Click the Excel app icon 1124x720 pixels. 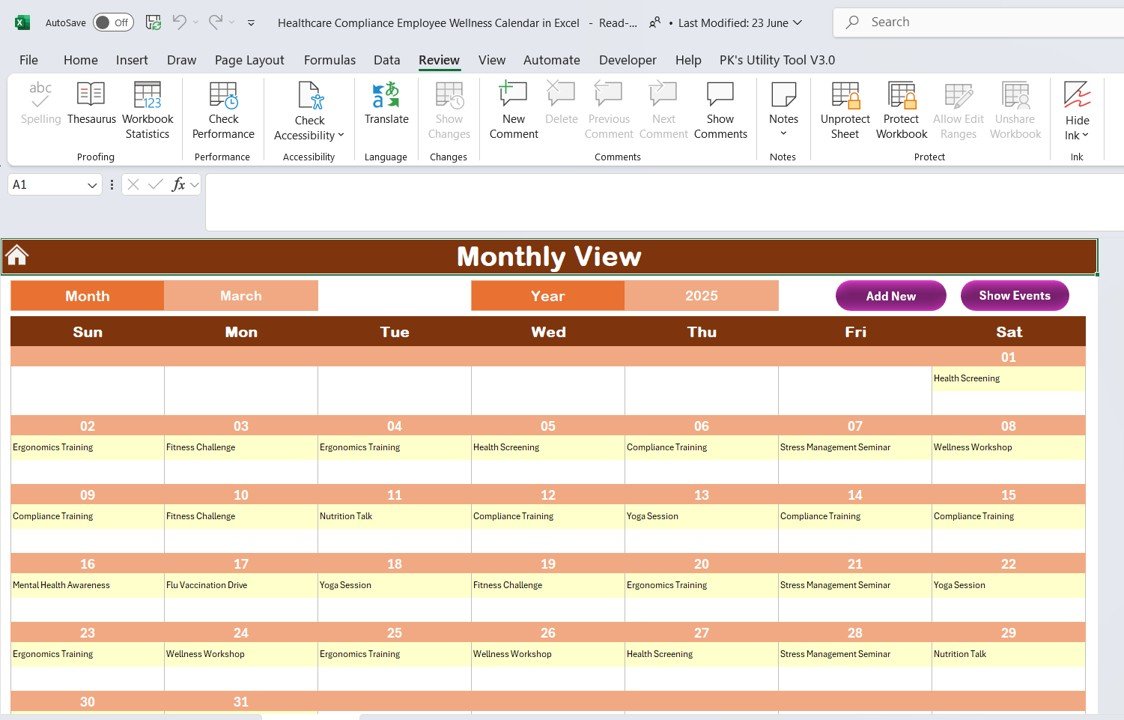coord(22,22)
